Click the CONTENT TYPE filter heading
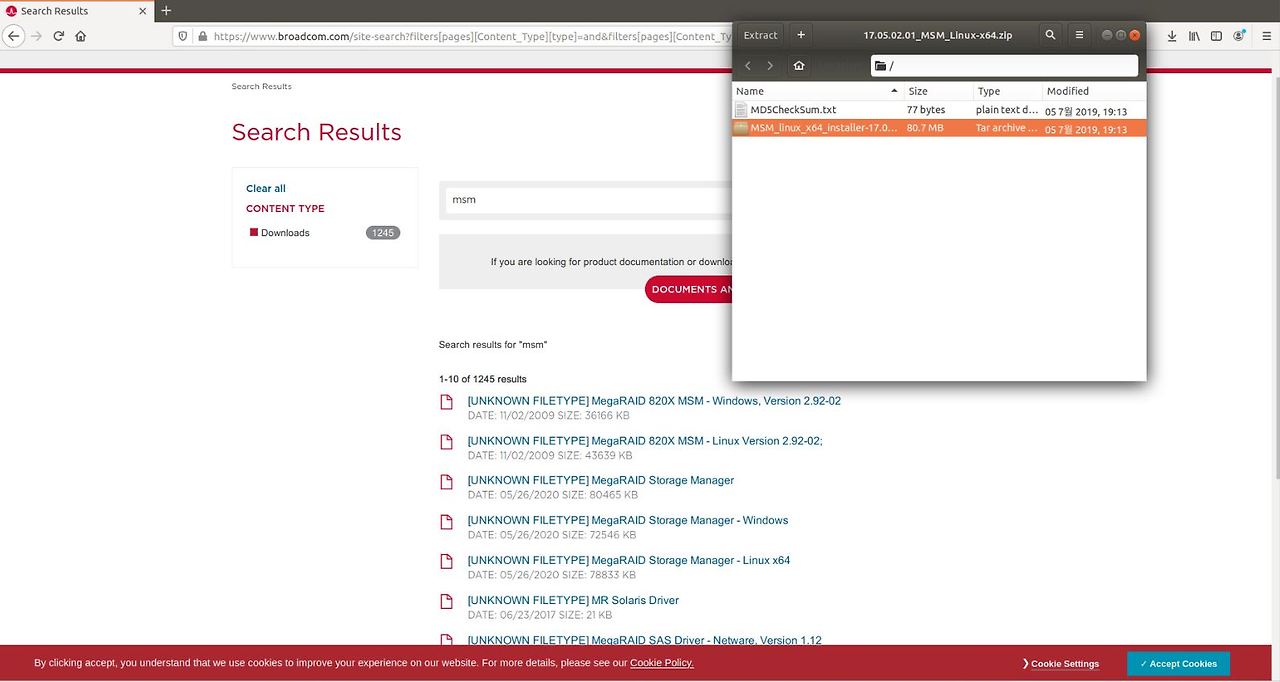1280x682 pixels. [285, 209]
